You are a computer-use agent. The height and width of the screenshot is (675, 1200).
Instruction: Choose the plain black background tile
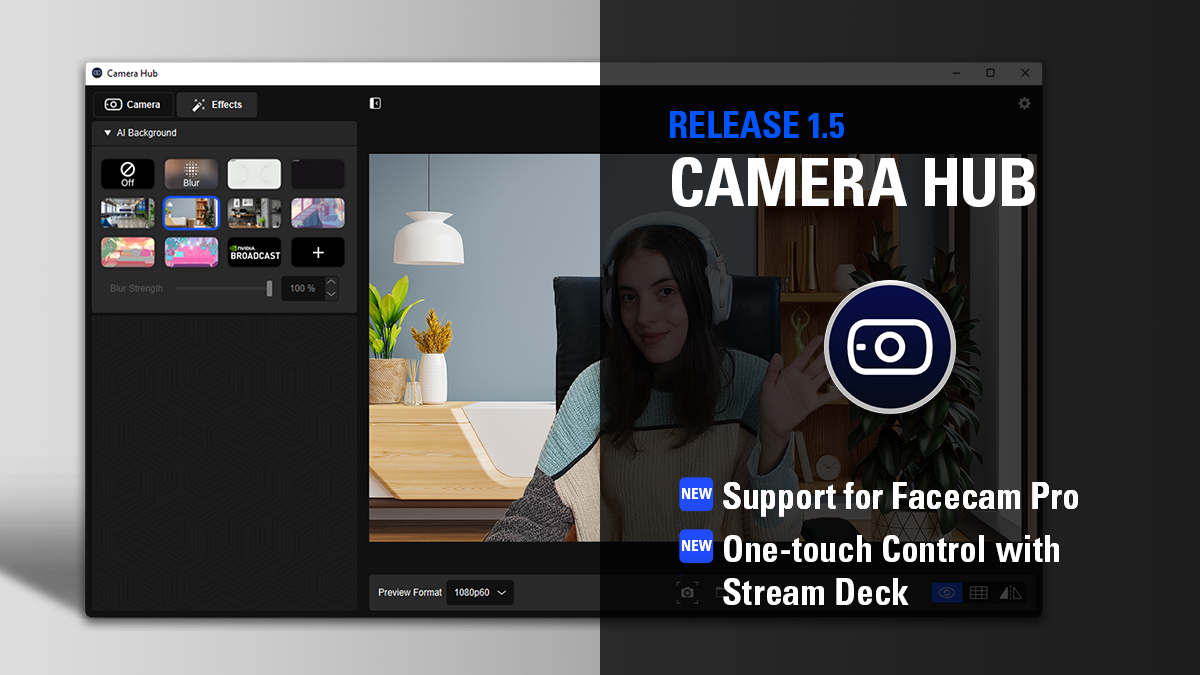point(318,174)
